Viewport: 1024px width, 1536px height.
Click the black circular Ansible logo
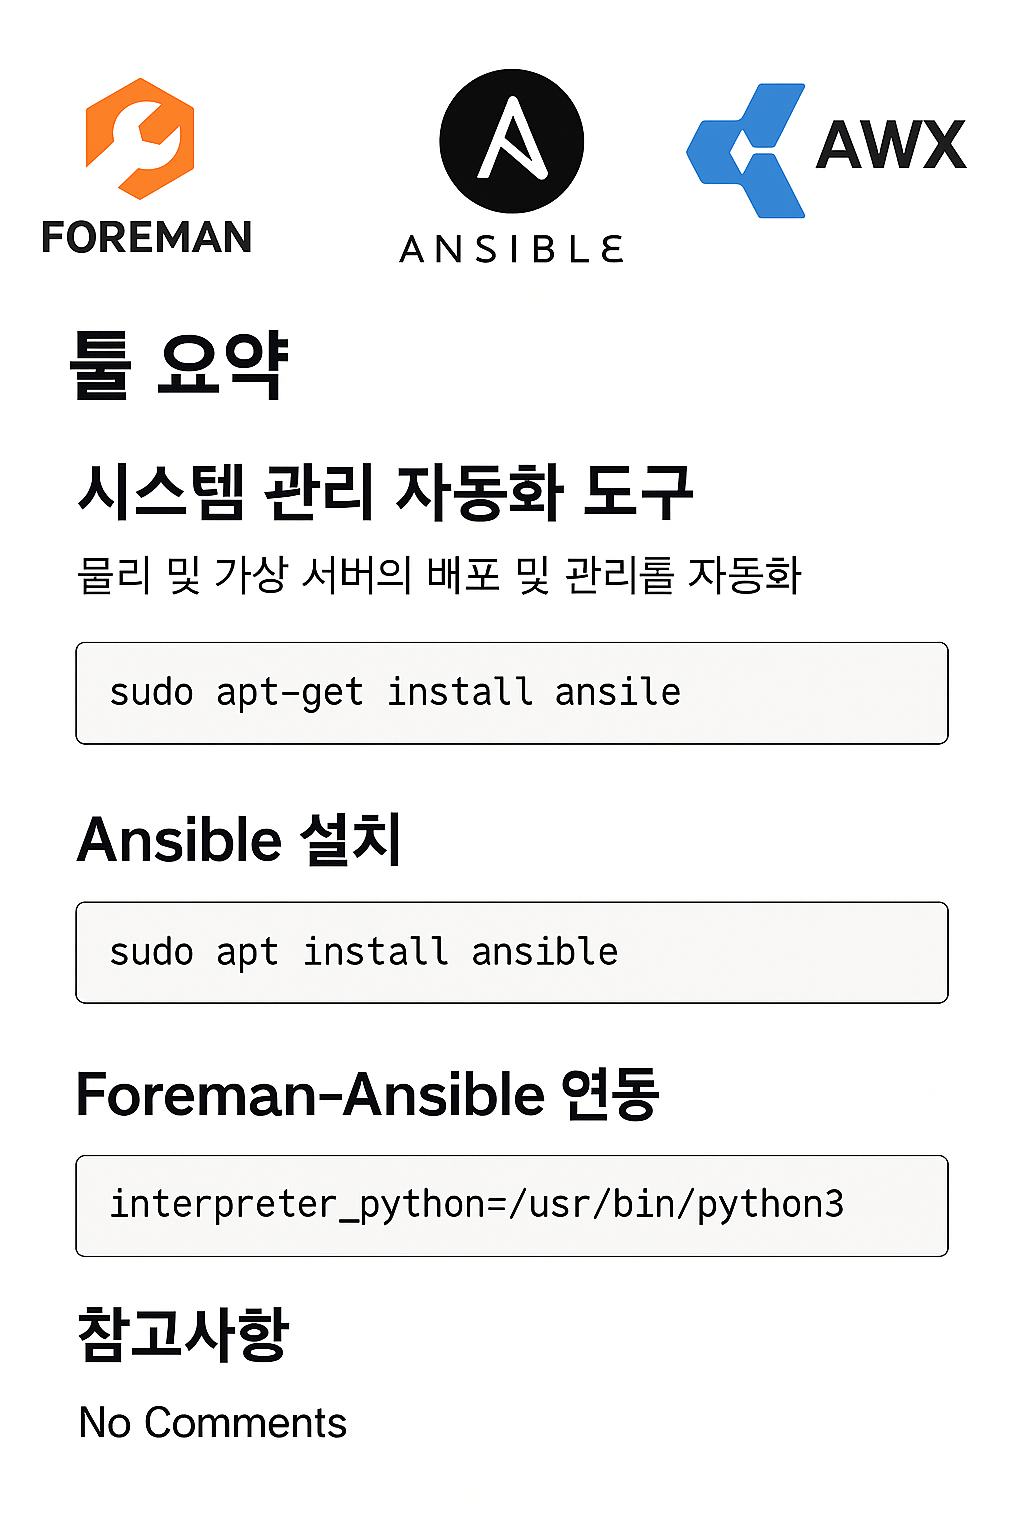coord(511,141)
